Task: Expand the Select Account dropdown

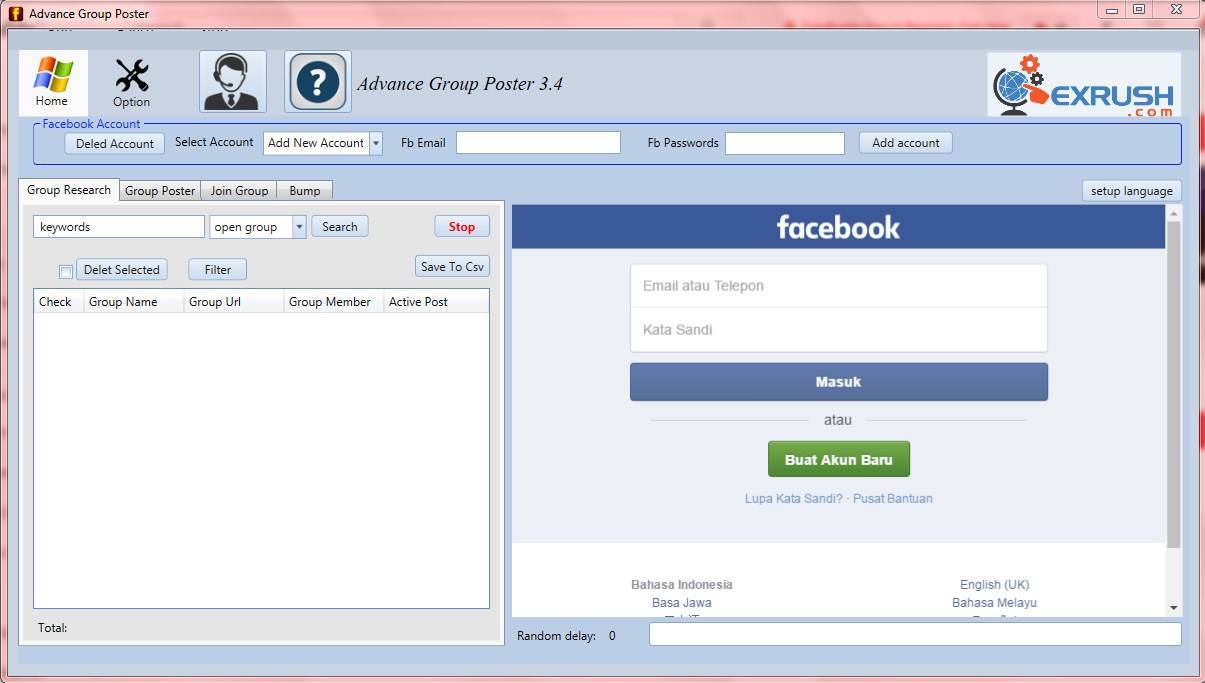Action: pos(376,143)
